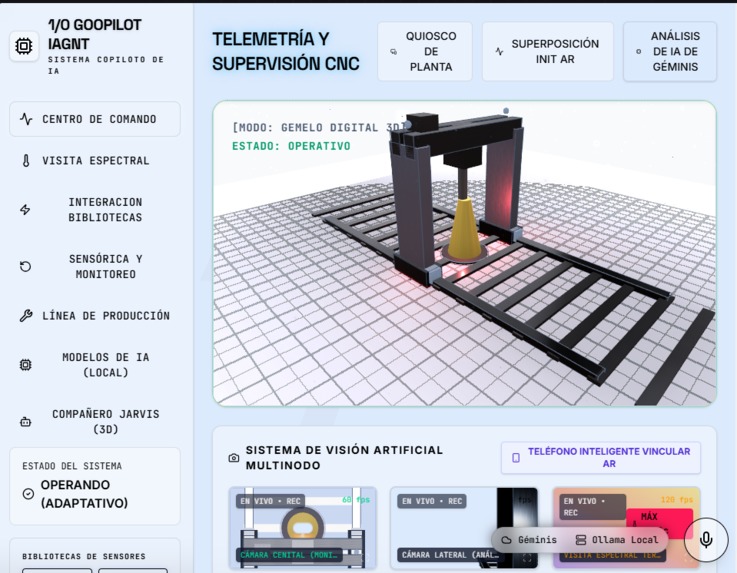This screenshot has height=573, width=737.
Task: Click the pulse icon of Centro de Comando
Action: (x=26, y=119)
